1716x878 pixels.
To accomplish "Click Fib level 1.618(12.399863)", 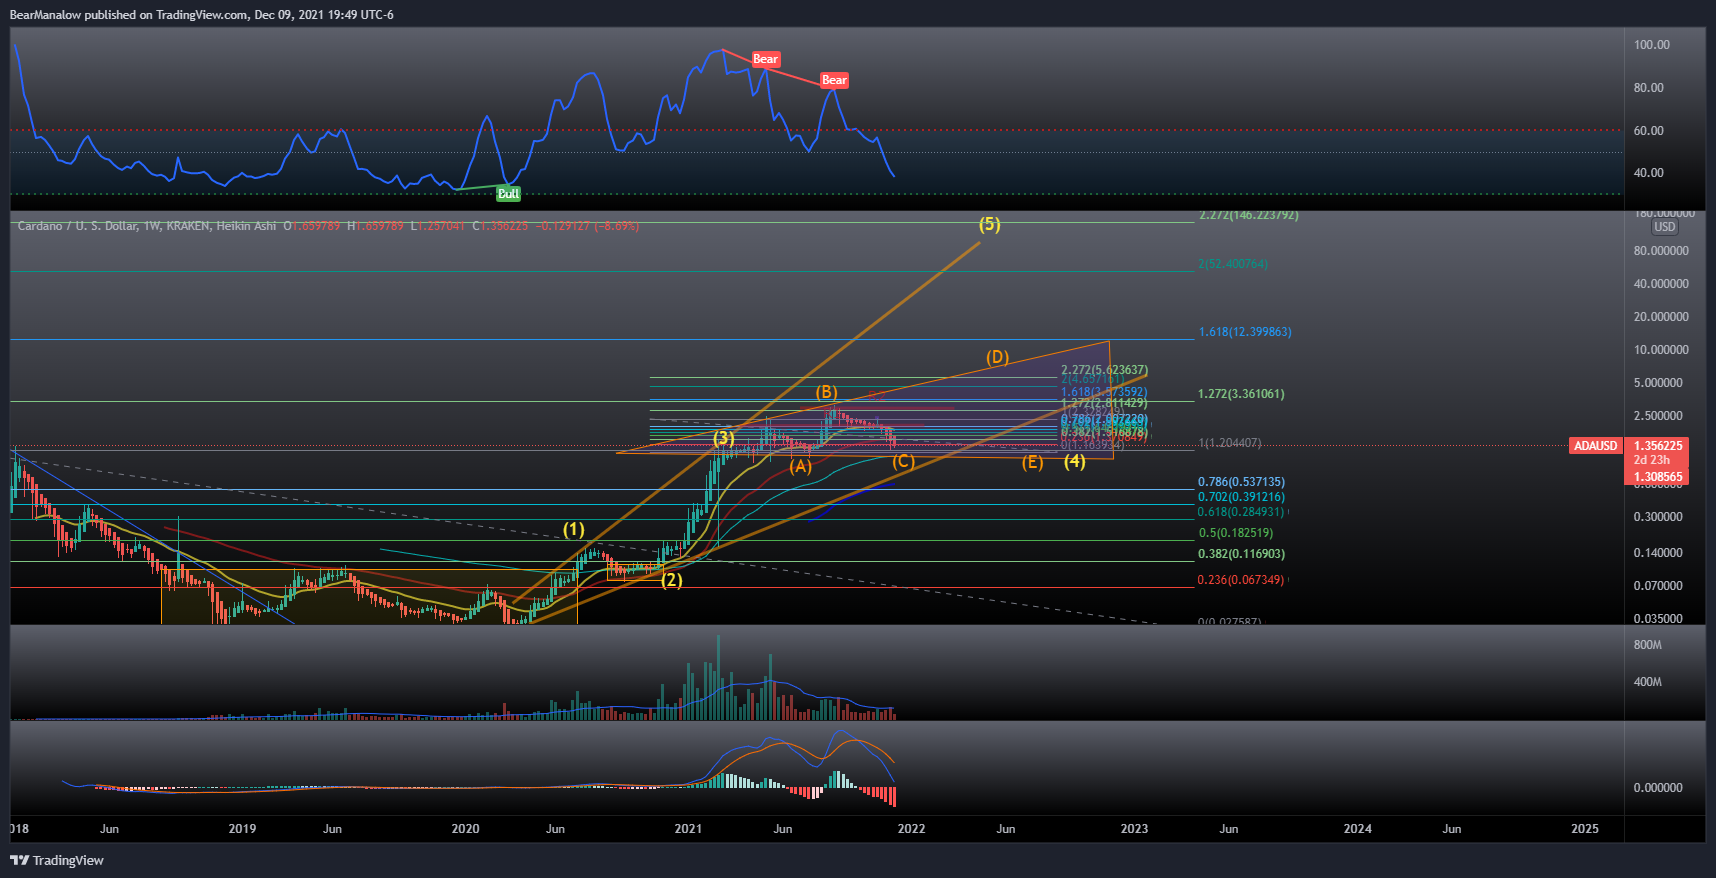I will pos(1245,332).
